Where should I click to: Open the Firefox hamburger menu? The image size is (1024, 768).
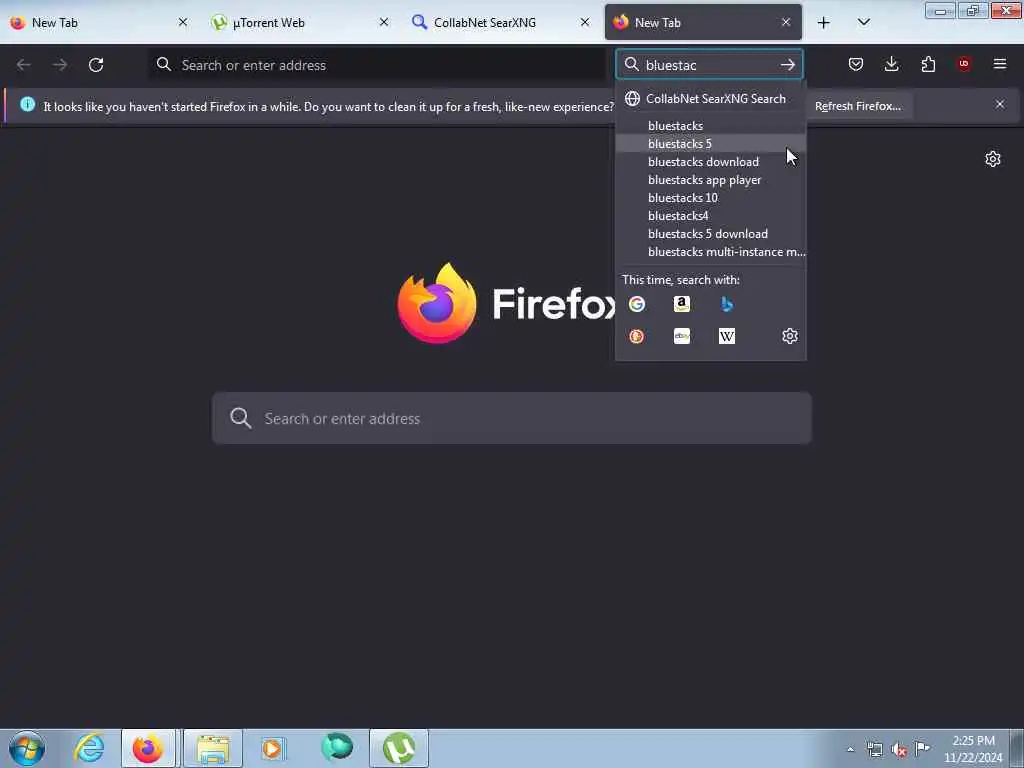[x=1000, y=64]
